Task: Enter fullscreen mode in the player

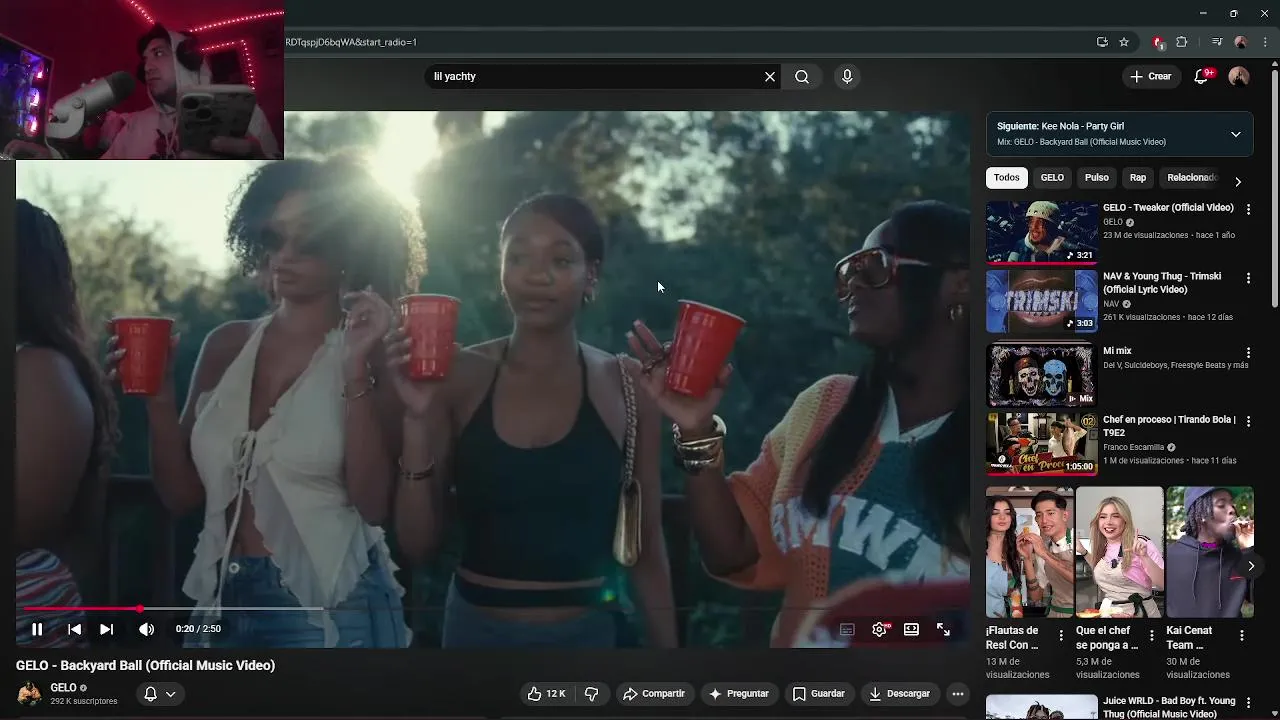Action: tap(943, 629)
